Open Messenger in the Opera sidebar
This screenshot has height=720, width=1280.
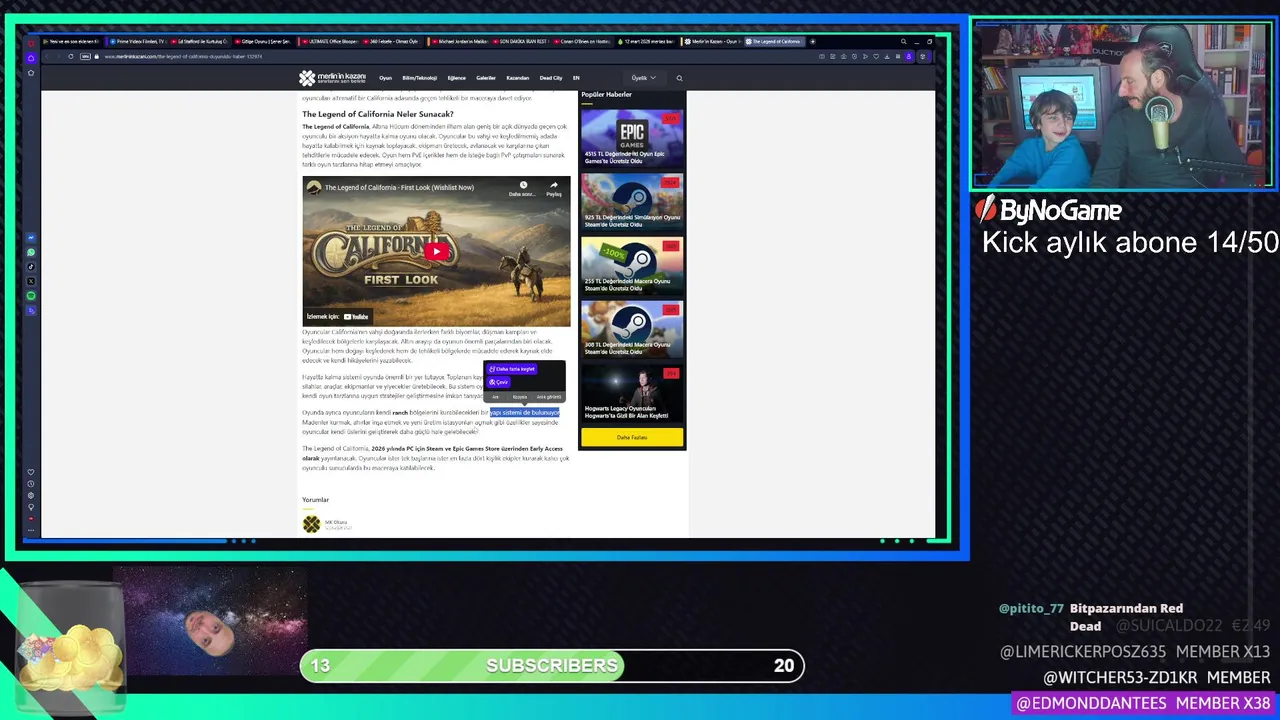click(31, 238)
